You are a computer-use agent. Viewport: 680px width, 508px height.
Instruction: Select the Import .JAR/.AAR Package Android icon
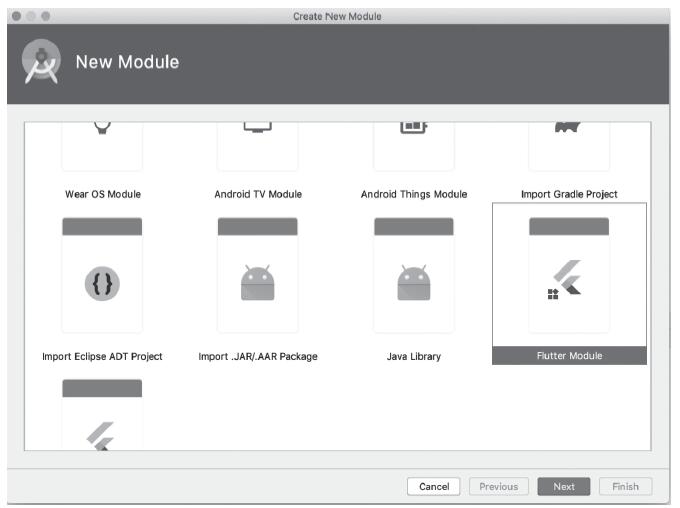(x=257, y=283)
